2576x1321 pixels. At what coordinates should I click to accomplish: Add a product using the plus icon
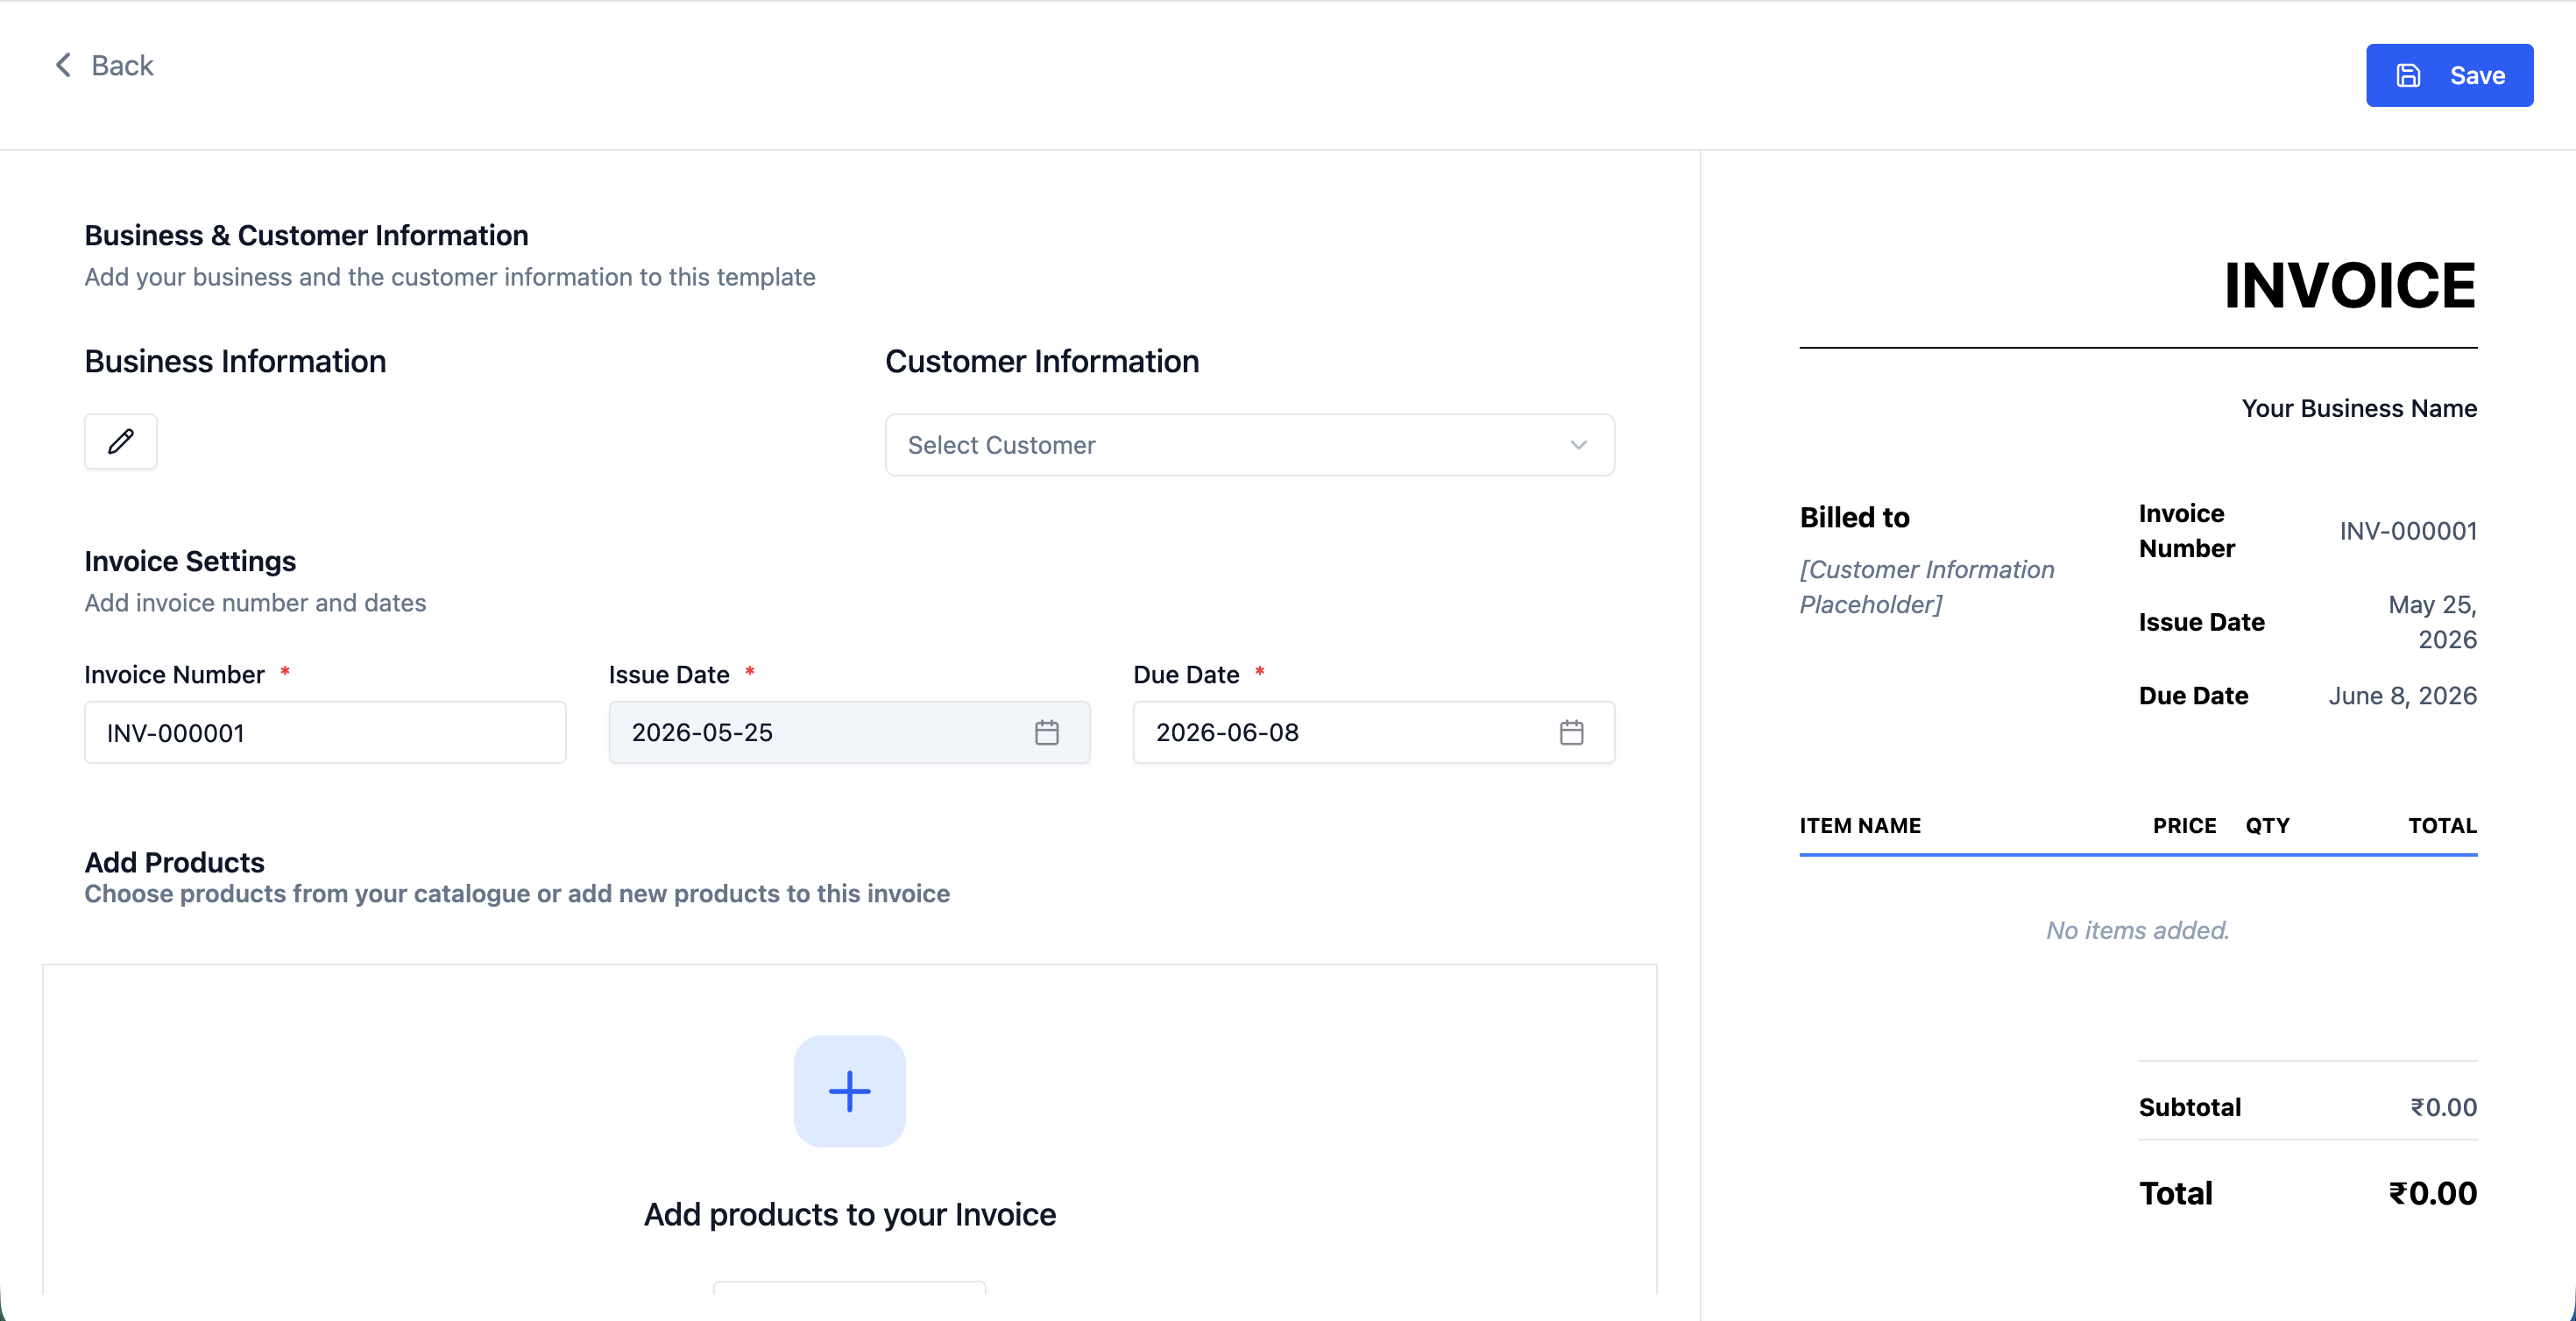(x=849, y=1091)
